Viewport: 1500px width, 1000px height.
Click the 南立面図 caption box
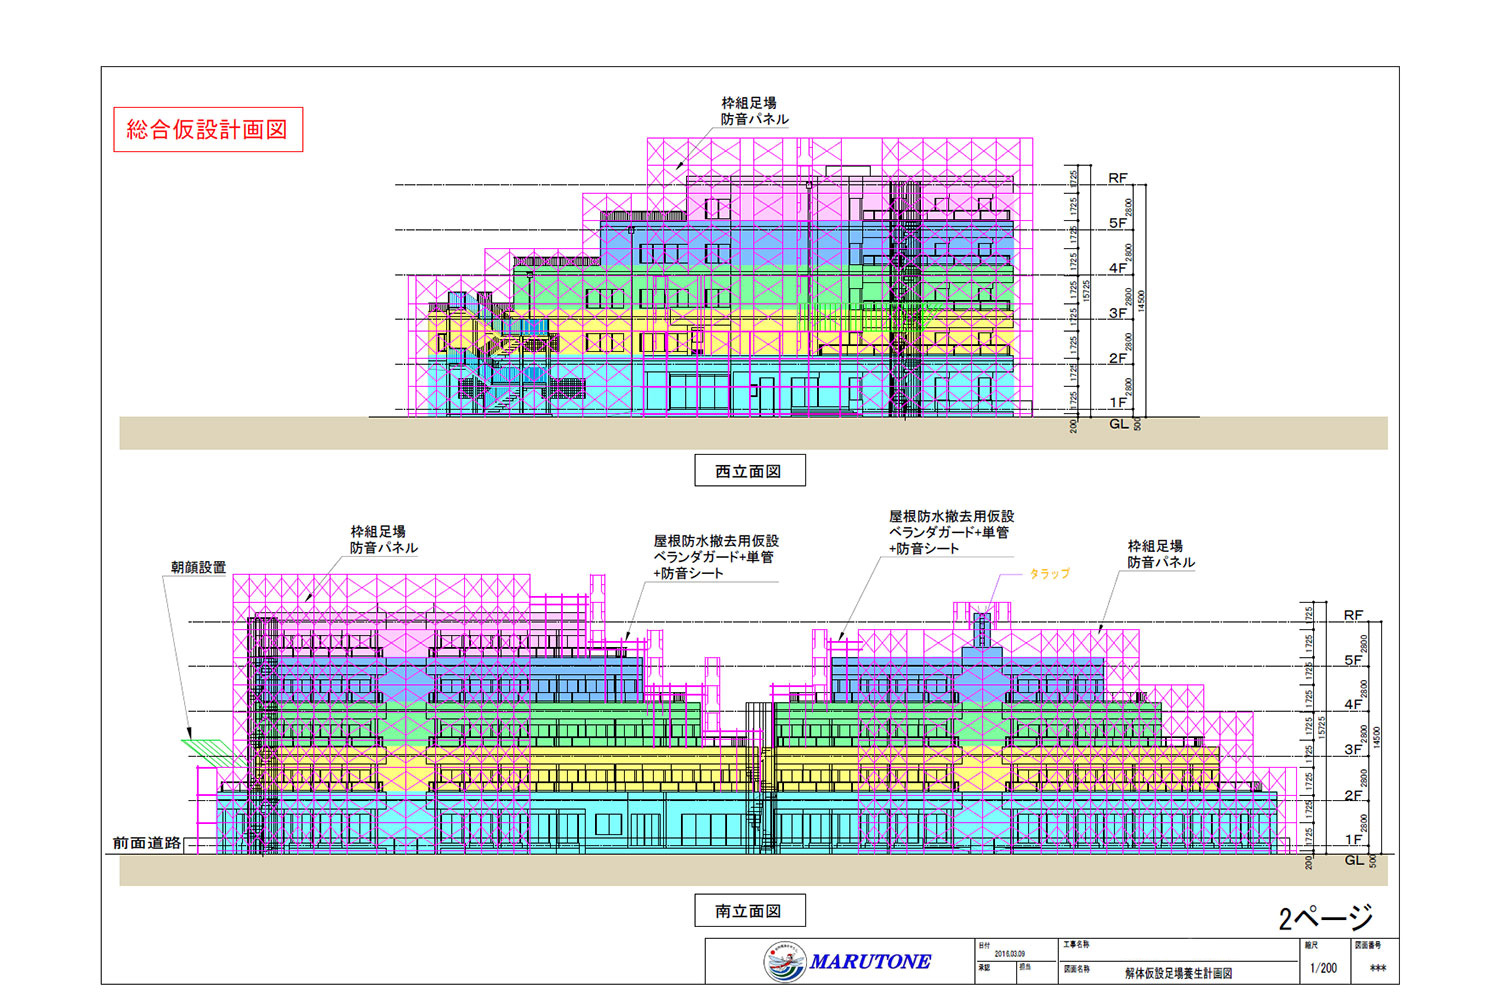(x=749, y=911)
